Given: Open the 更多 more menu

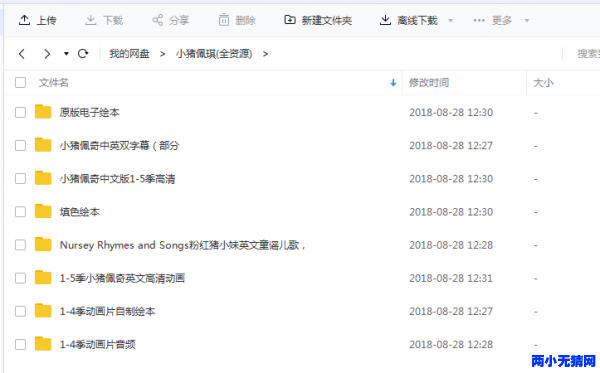Looking at the screenshot, I should point(492,20).
